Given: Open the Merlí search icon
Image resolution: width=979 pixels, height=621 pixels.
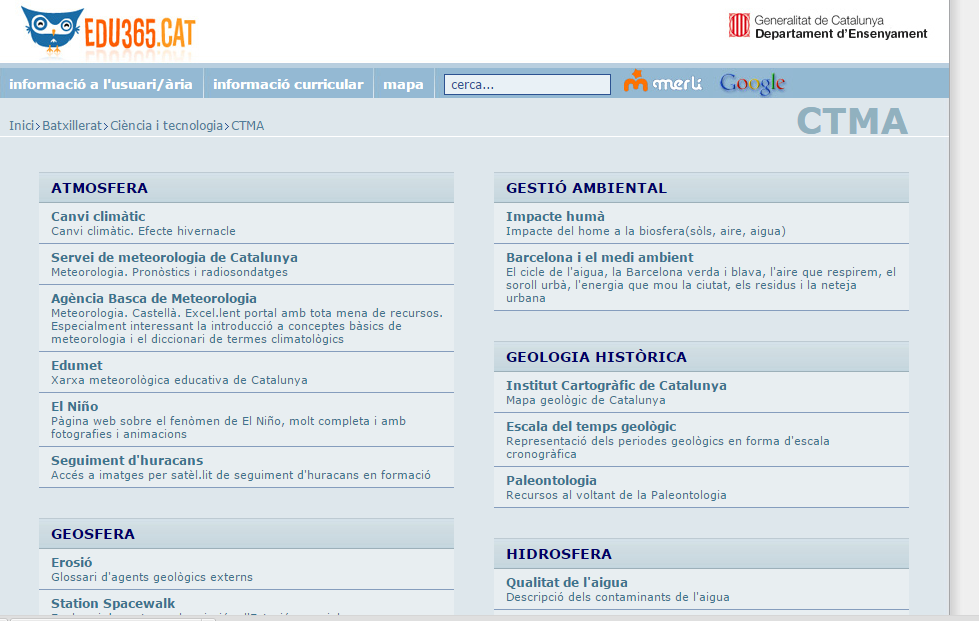Looking at the screenshot, I should point(663,83).
